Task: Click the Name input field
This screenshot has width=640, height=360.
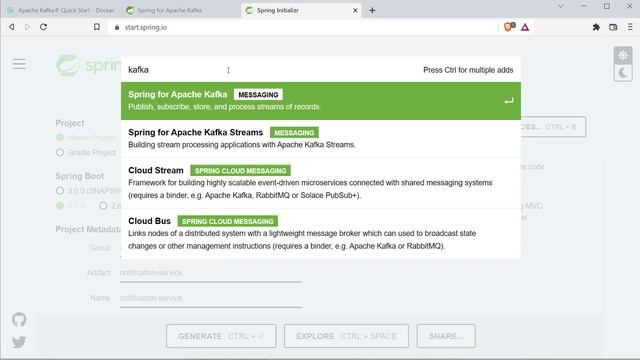Action: [211, 298]
